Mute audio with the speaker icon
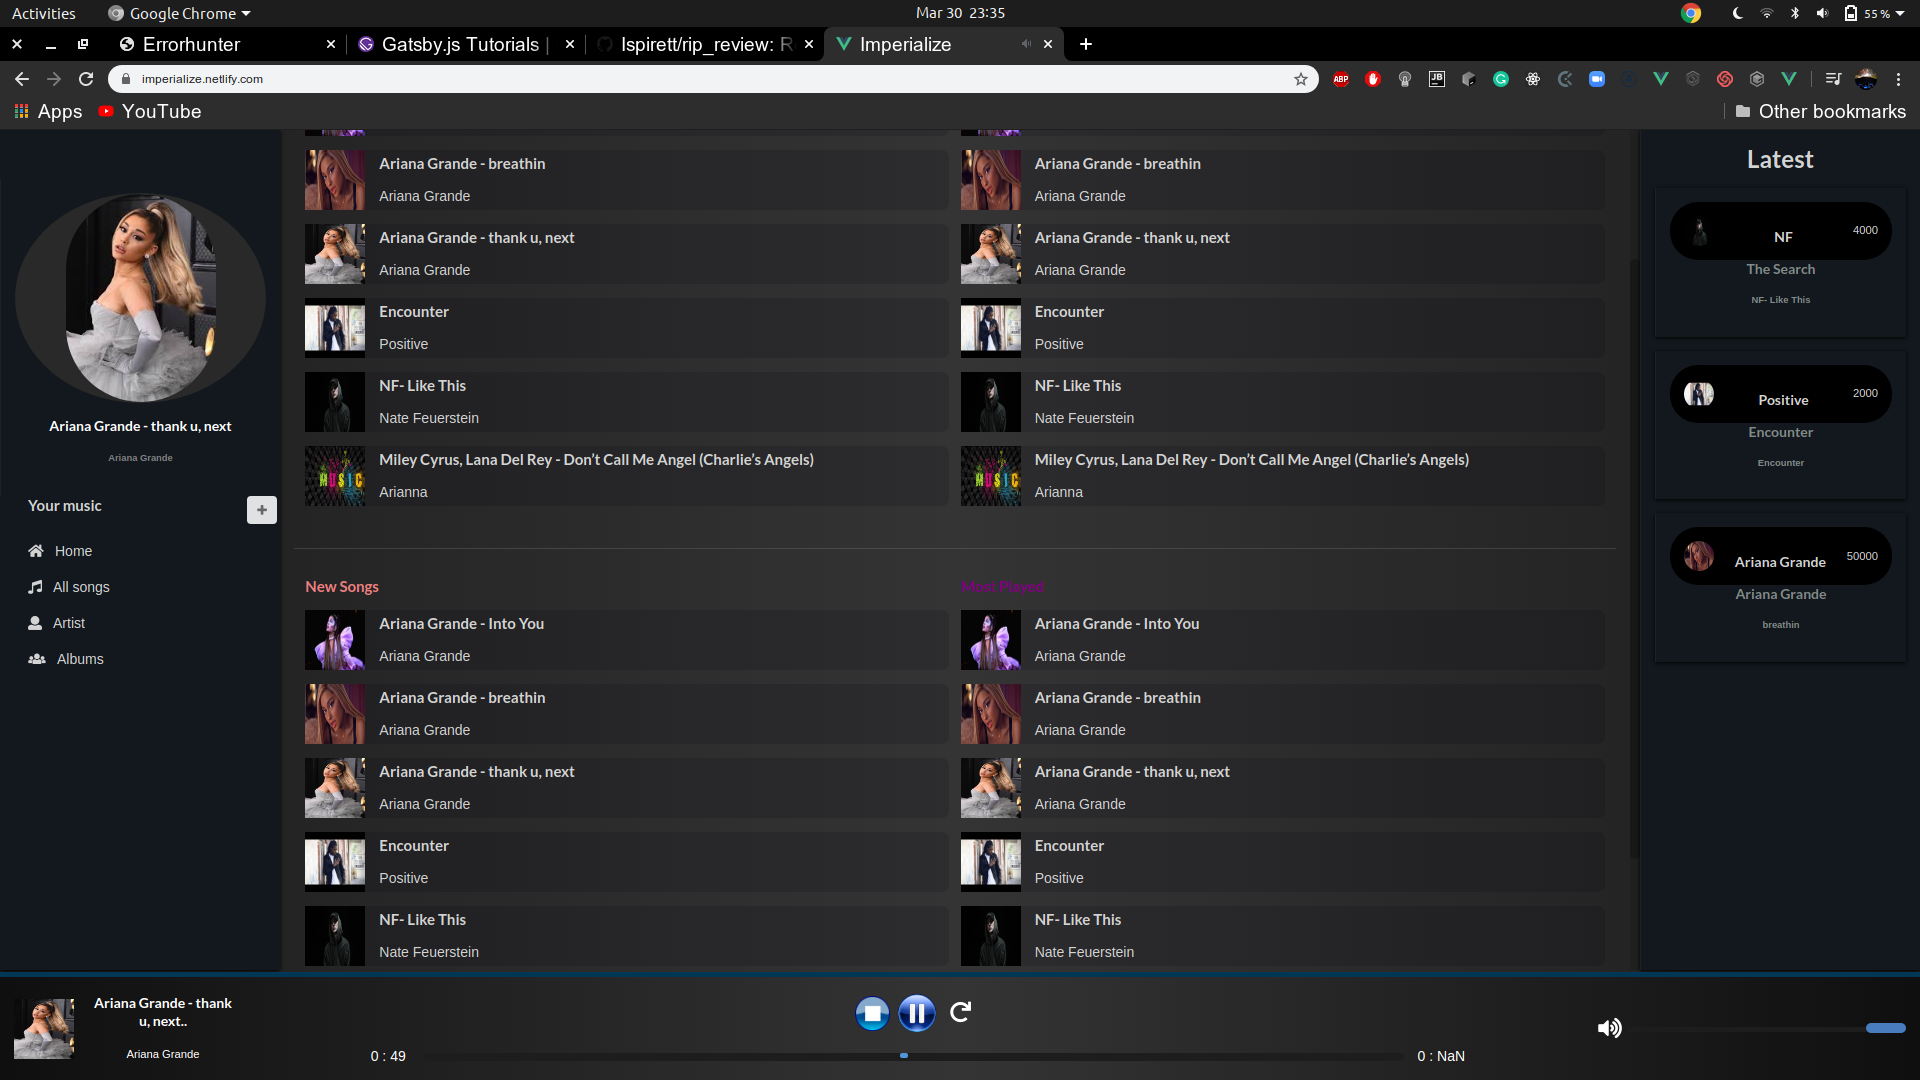 (x=1609, y=1028)
